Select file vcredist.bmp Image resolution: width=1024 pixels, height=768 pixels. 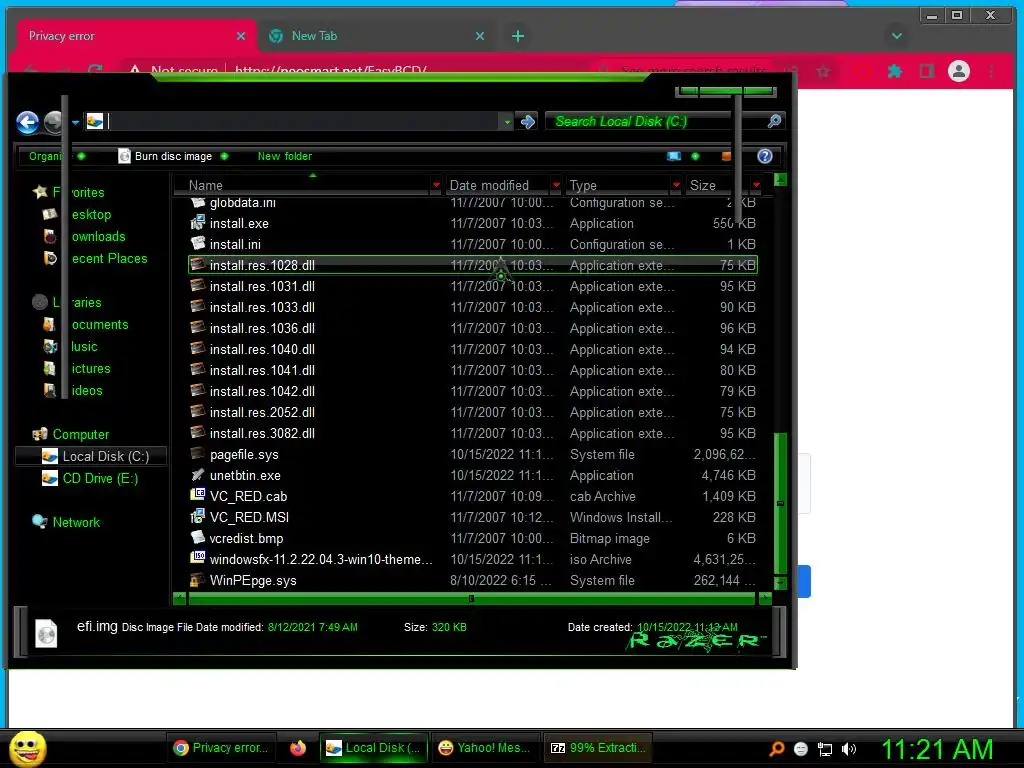click(472, 538)
